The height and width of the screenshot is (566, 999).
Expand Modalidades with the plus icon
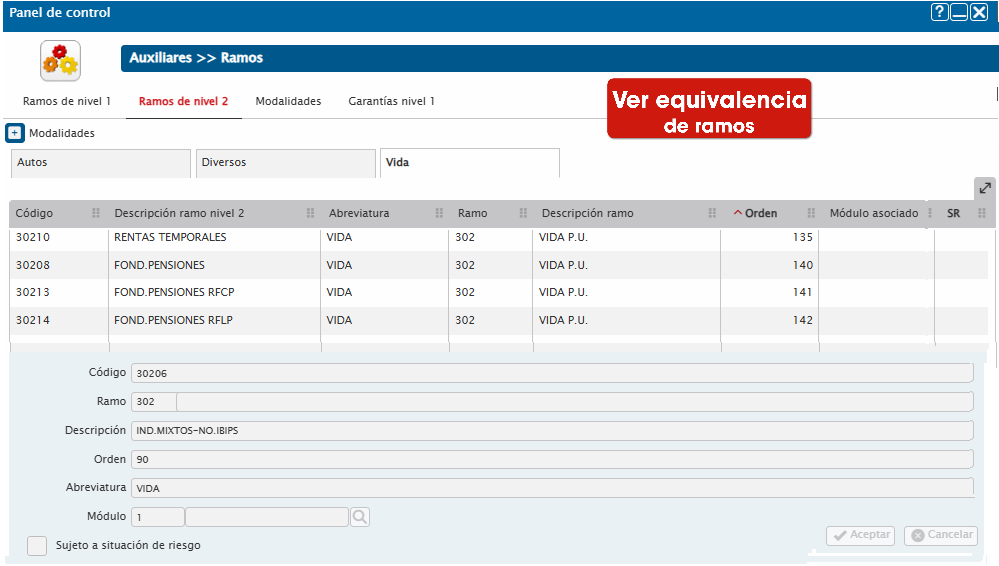pyautogui.click(x=15, y=133)
